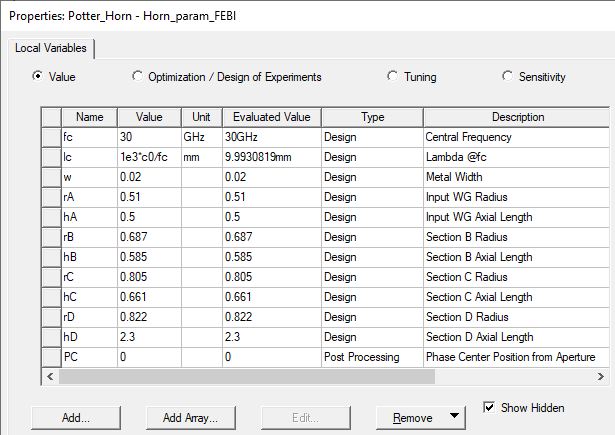Click the 'Central Frequency' description cell
615x435 pixels.
[517, 137]
